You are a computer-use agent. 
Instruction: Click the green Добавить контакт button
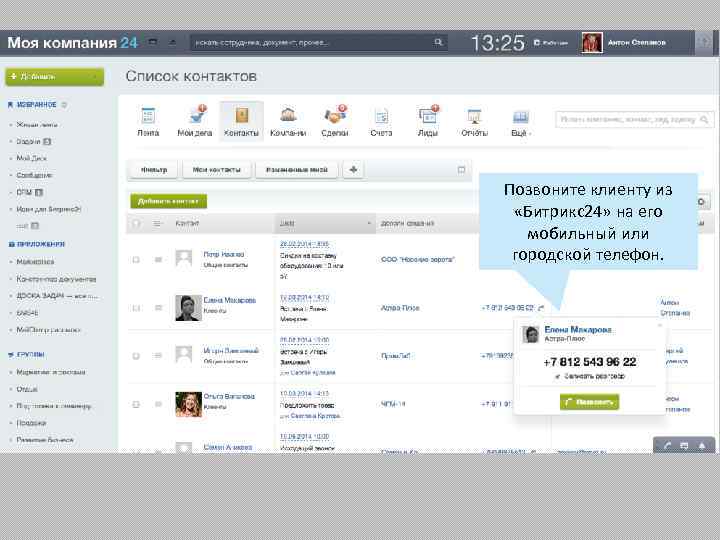point(169,201)
